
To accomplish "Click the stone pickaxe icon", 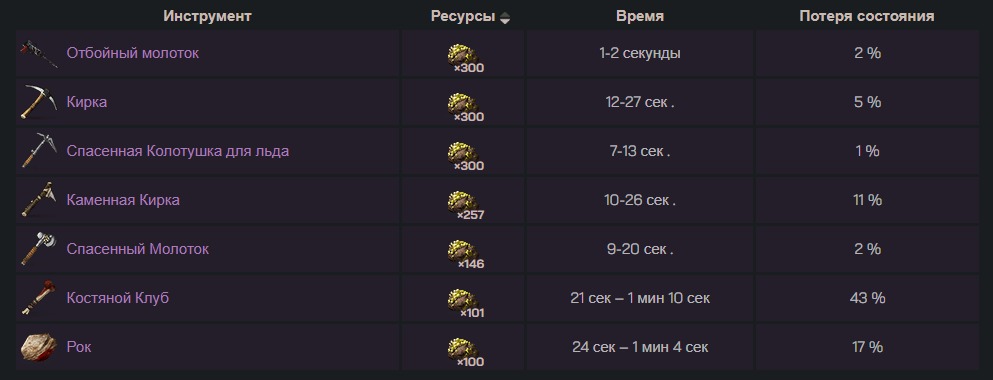I will coord(40,200).
